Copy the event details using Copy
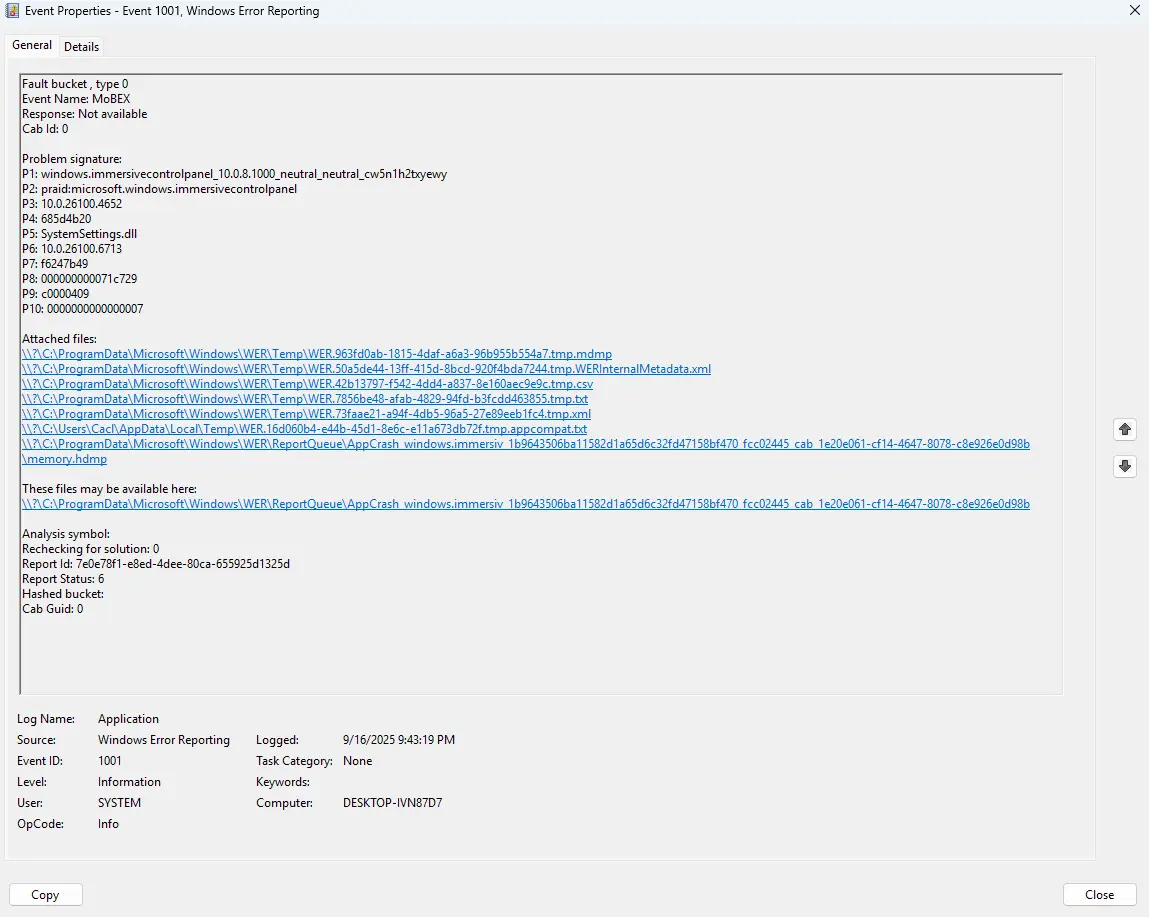Image resolution: width=1149 pixels, height=917 pixels. [45, 894]
